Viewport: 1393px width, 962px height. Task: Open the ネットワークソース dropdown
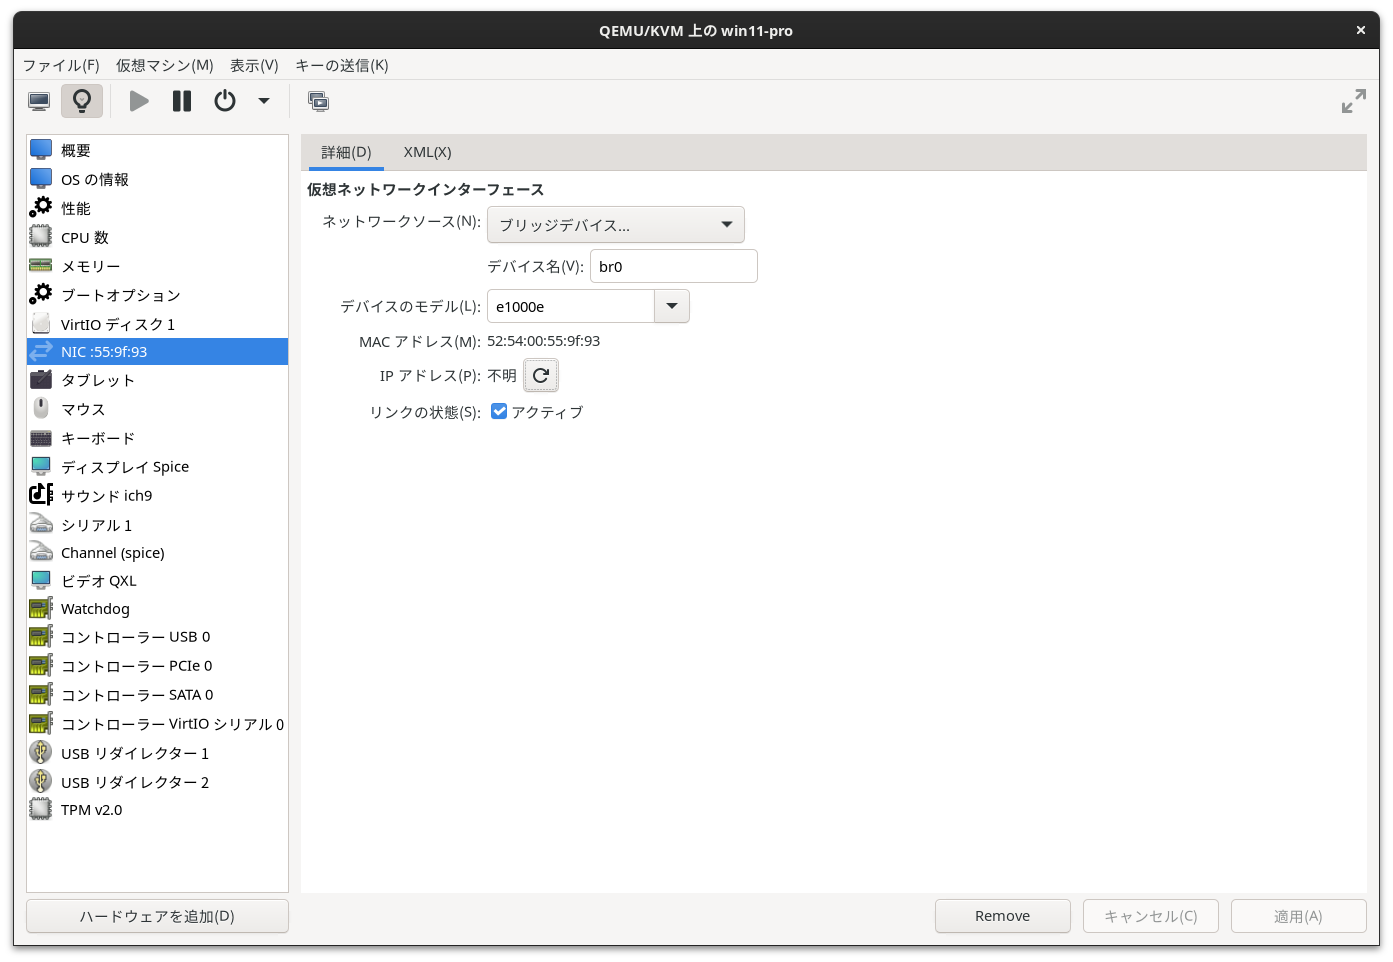pos(615,224)
